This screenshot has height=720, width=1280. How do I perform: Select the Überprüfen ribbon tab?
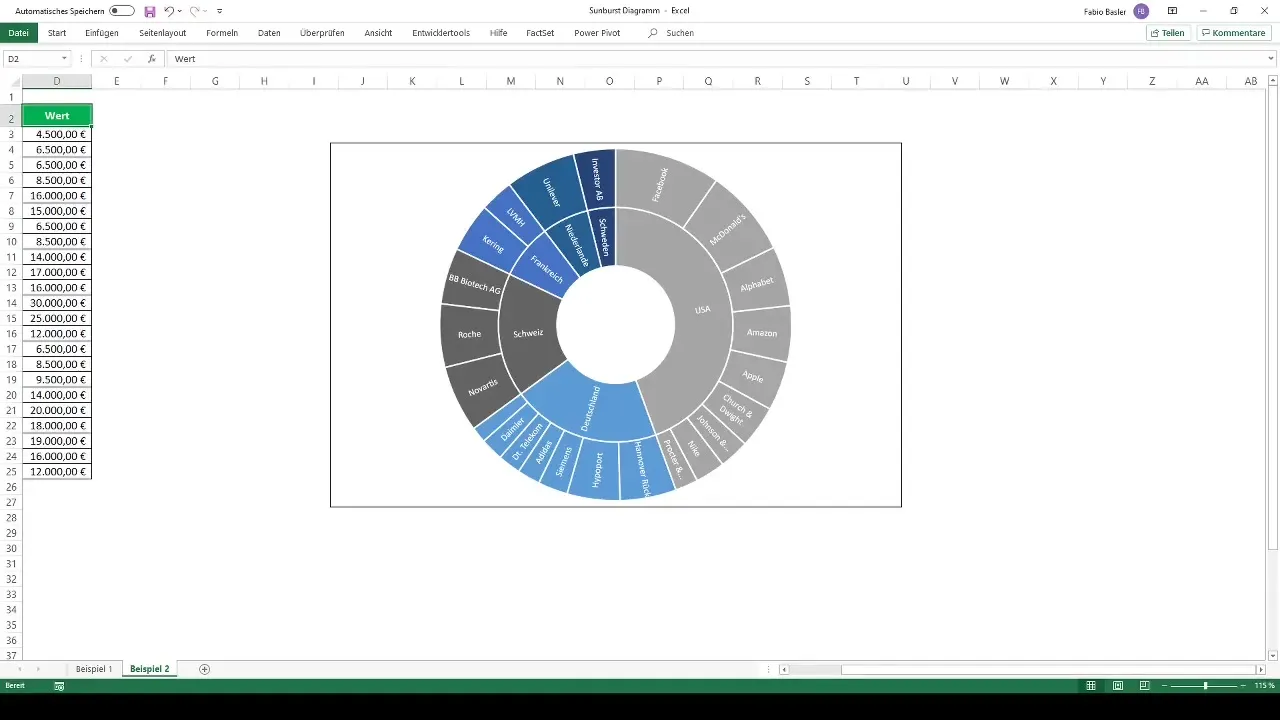[x=322, y=33]
